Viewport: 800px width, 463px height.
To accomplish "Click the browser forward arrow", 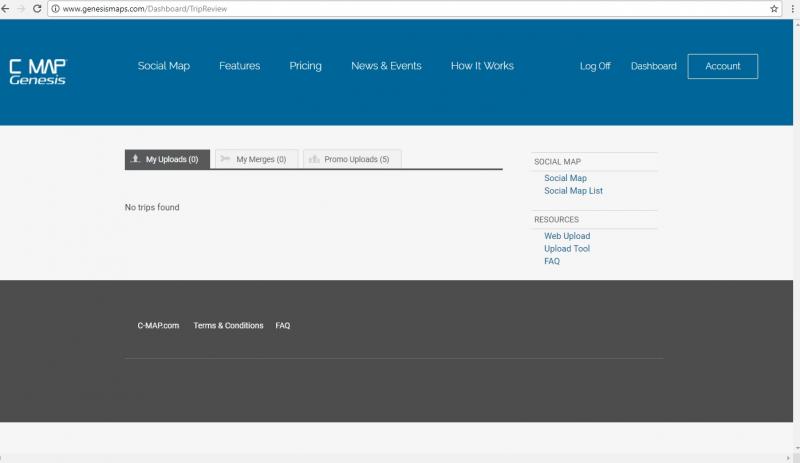I will pos(21,8).
